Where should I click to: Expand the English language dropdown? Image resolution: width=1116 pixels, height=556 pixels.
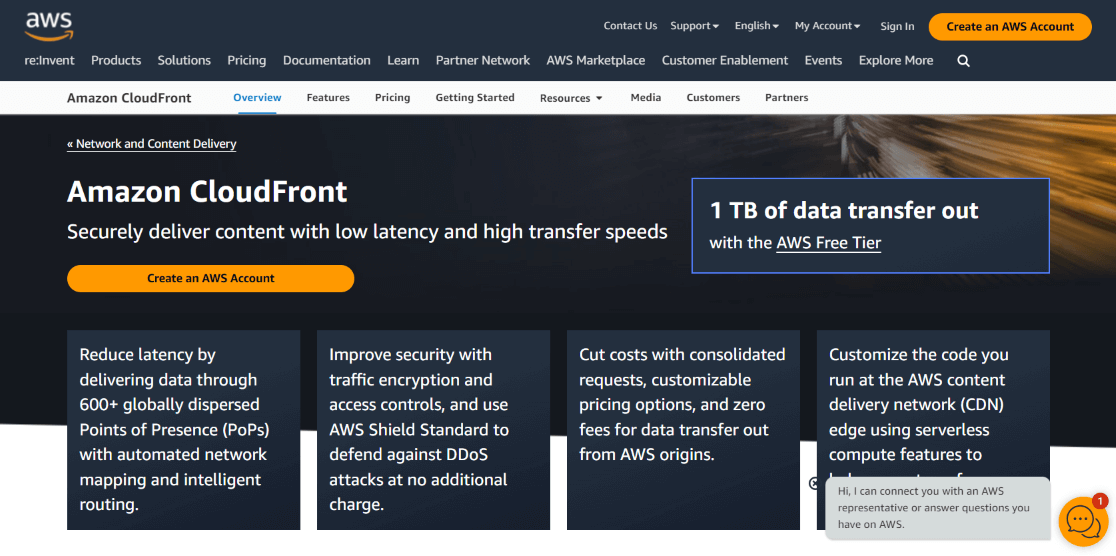[757, 26]
